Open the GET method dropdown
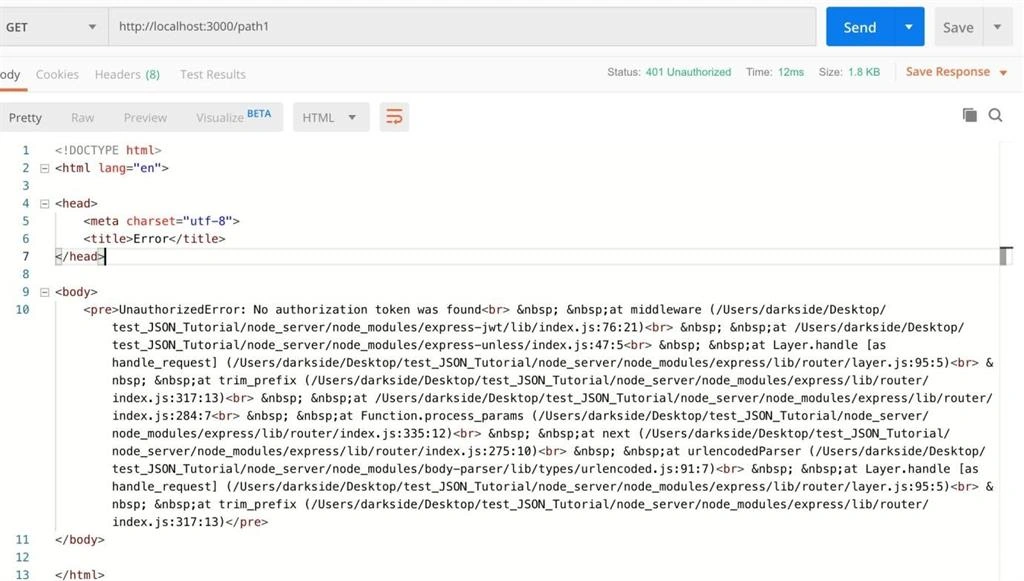This screenshot has height=581, width=1024. click(52, 27)
